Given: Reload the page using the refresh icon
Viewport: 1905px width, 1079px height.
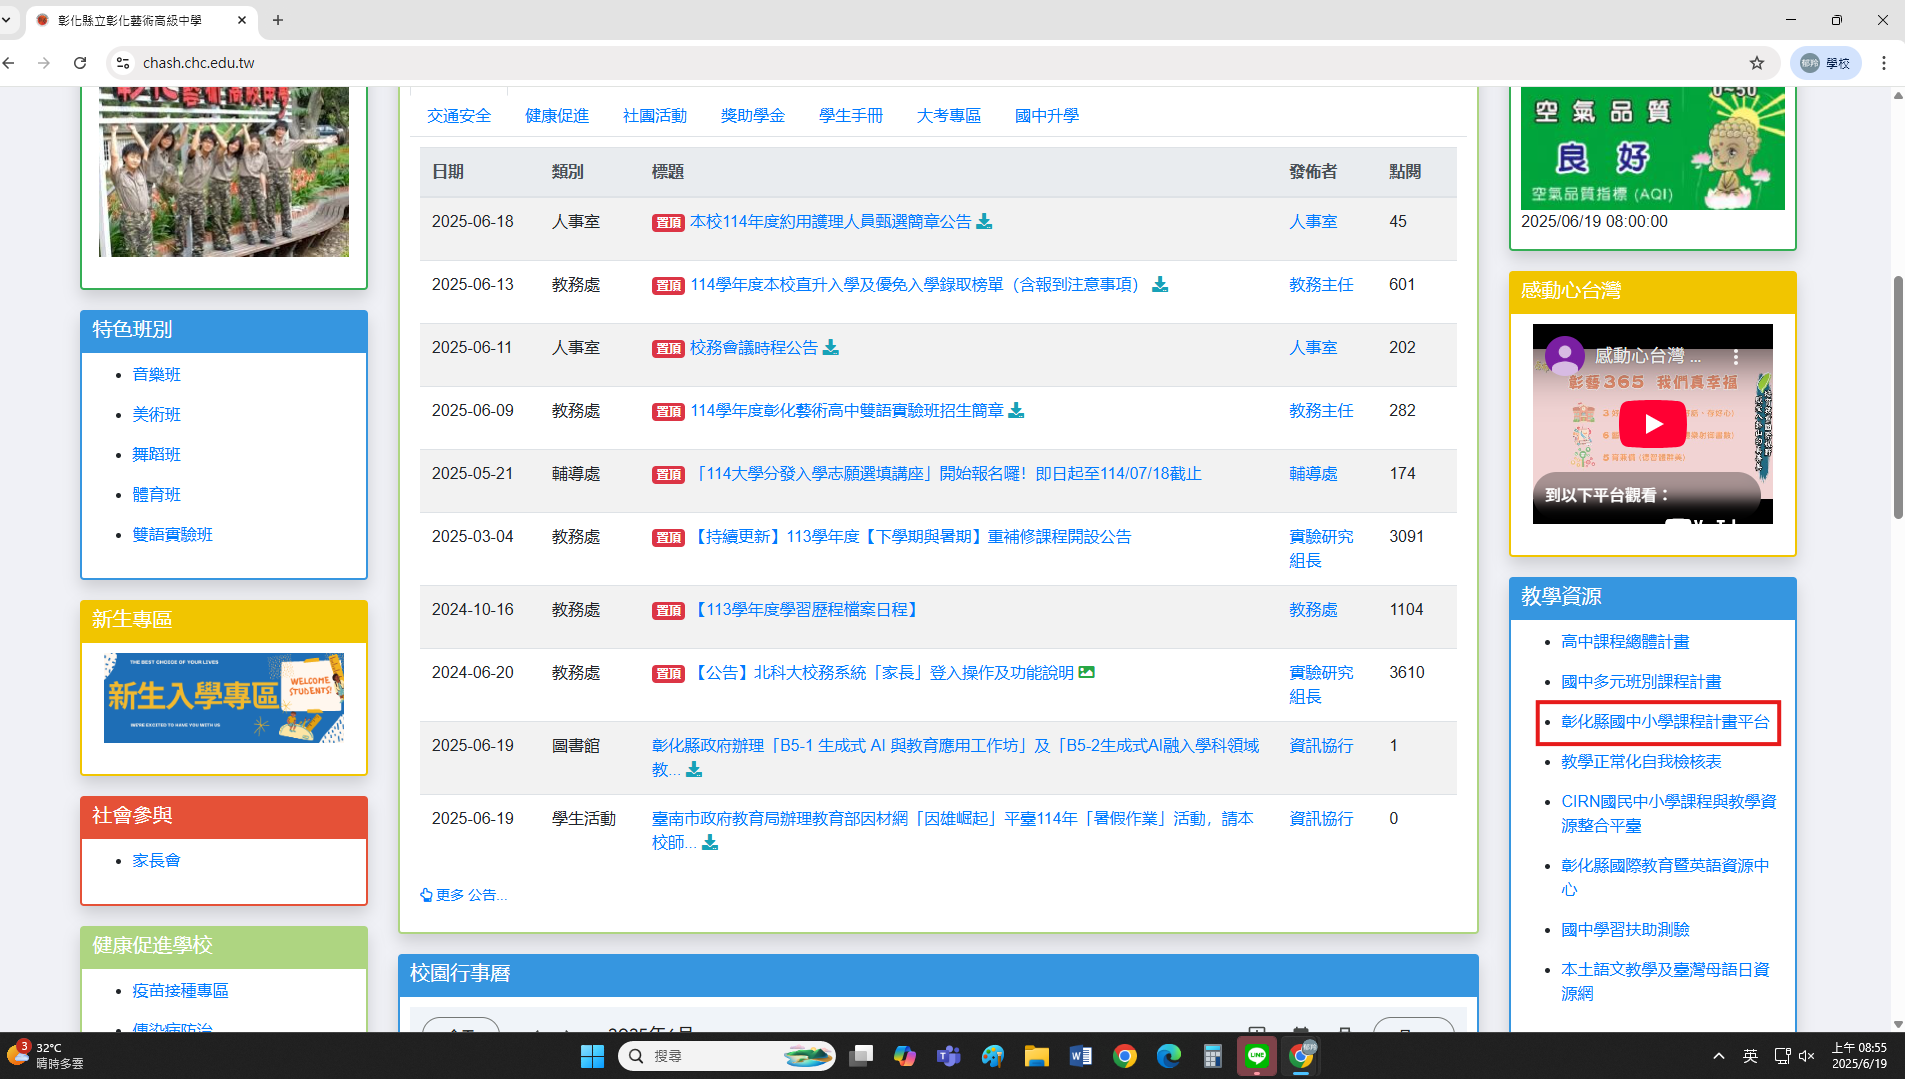Looking at the screenshot, I should coord(80,63).
